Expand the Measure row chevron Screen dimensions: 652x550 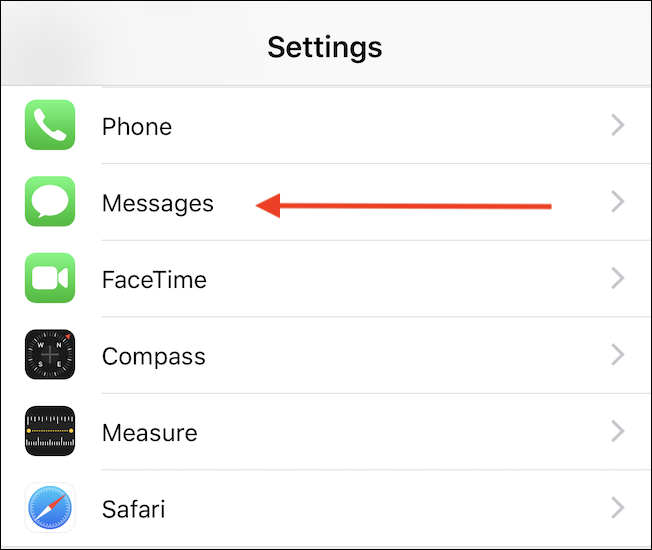(x=618, y=431)
